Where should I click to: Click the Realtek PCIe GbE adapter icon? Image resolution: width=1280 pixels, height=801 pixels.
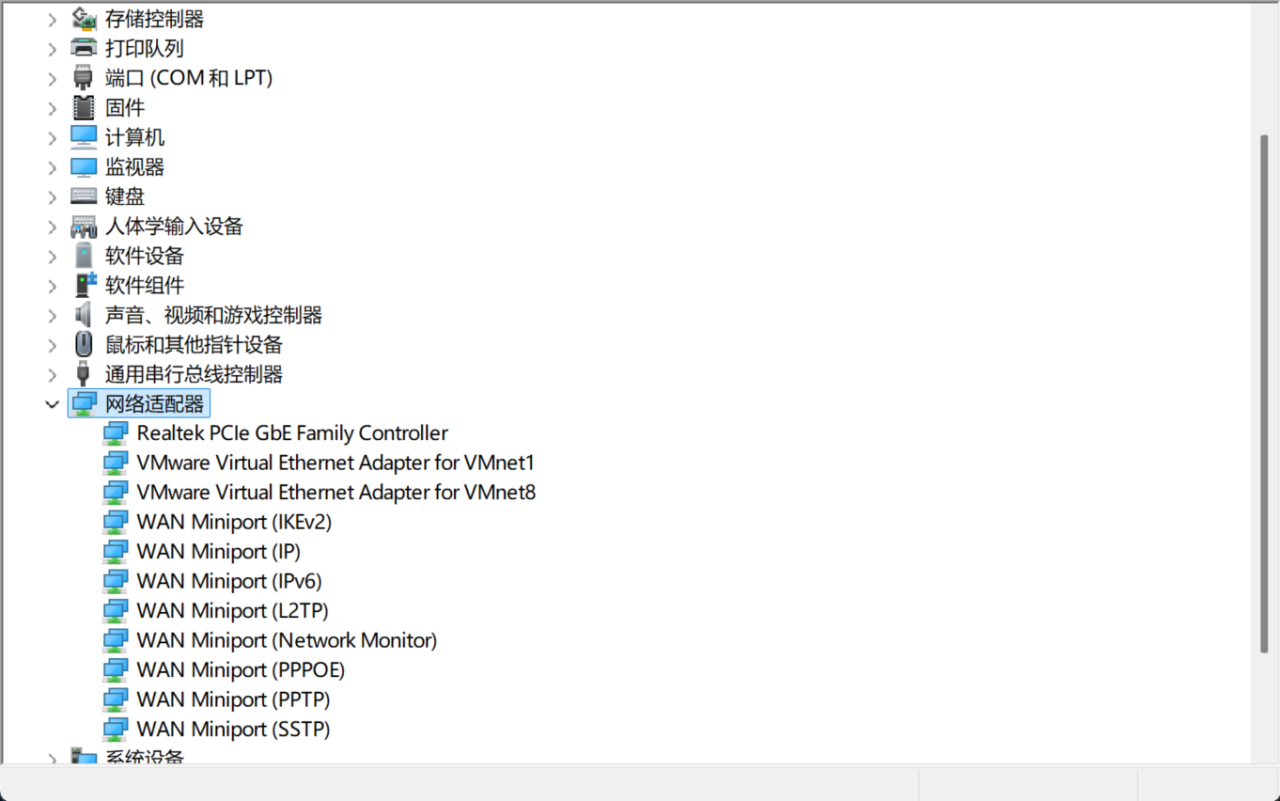tap(116, 433)
